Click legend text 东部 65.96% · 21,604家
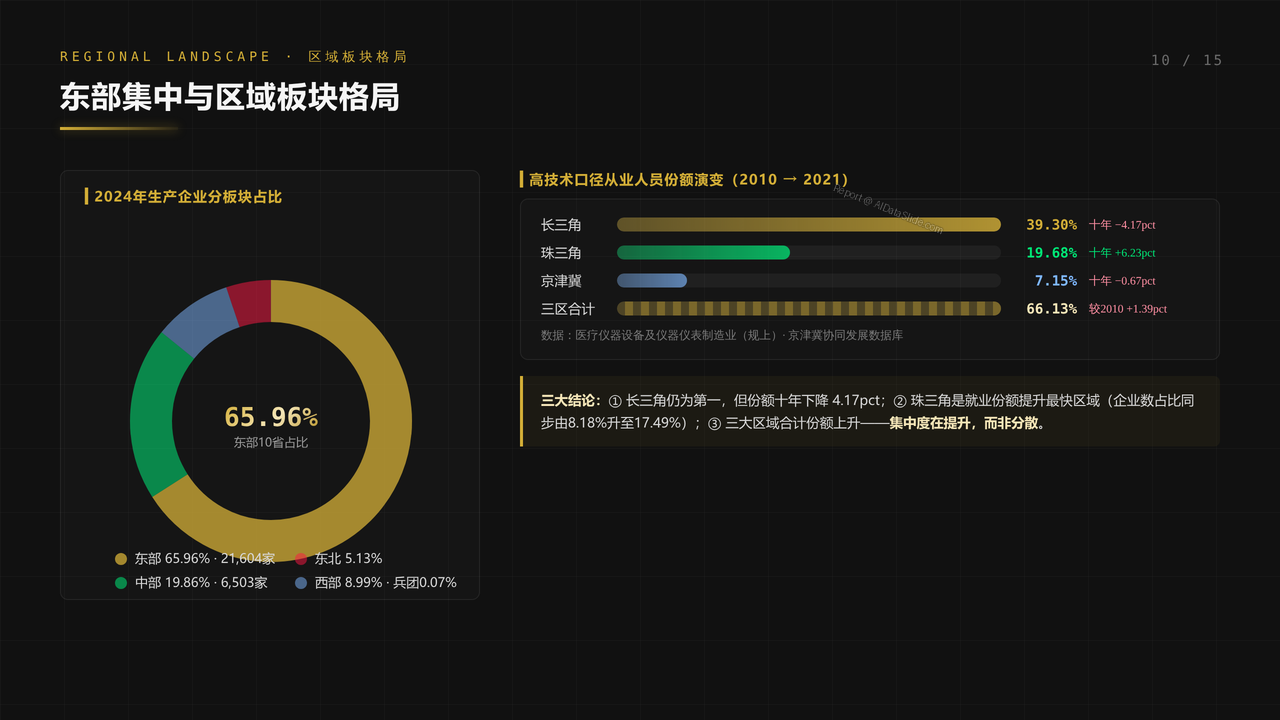Screen dimensions: 1280x720 205,559
